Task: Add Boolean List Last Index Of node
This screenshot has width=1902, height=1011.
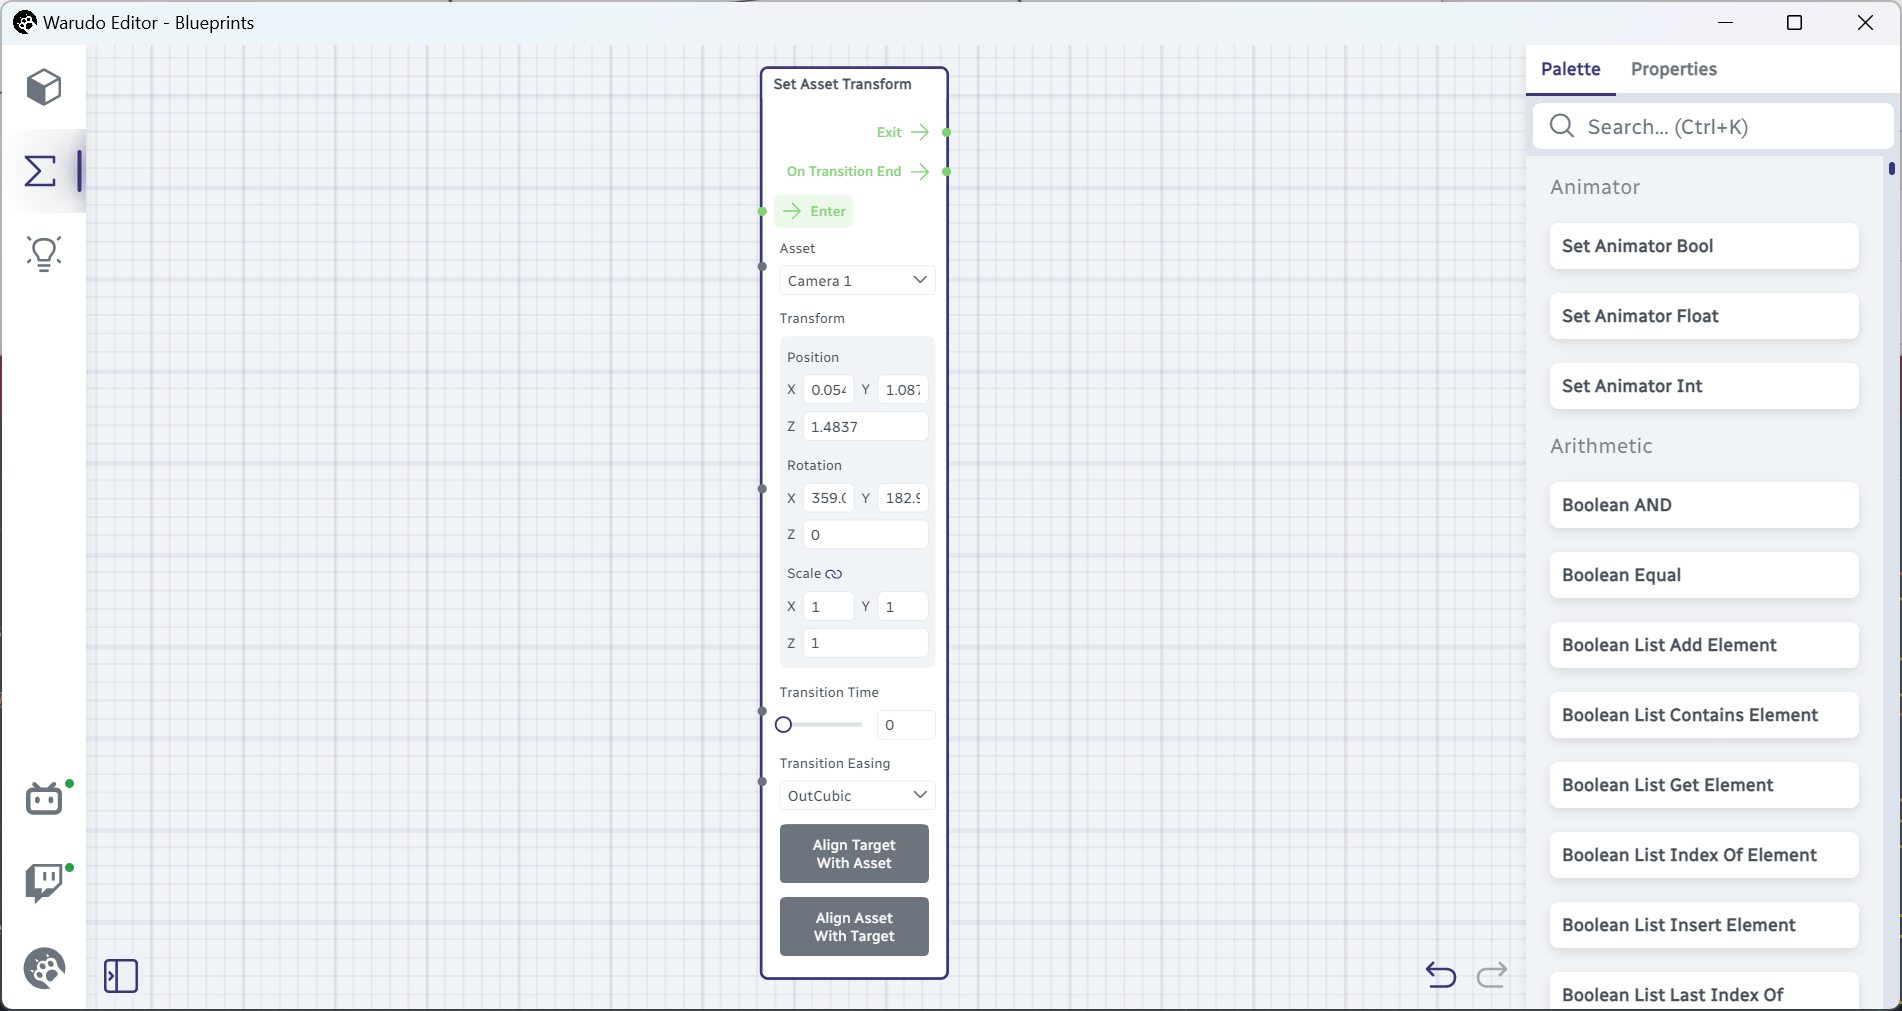Action: coord(1704,991)
